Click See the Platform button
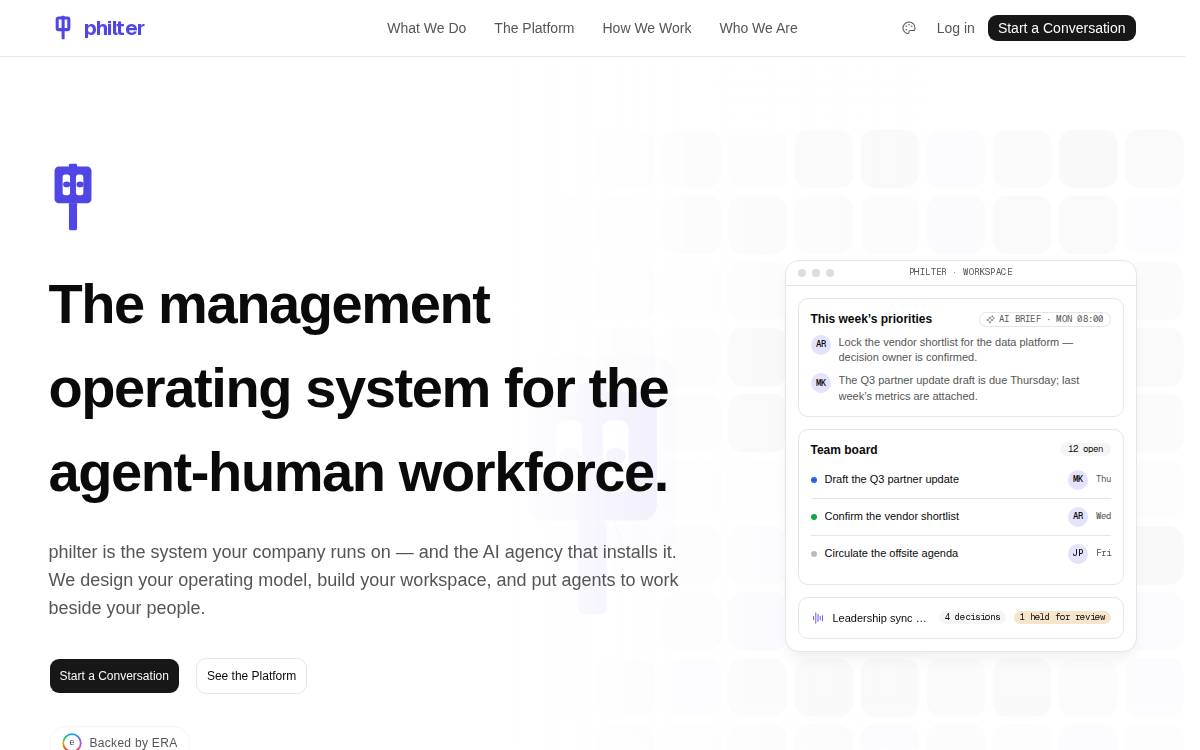Viewport: 1200px width, 750px height. [x=251, y=676]
